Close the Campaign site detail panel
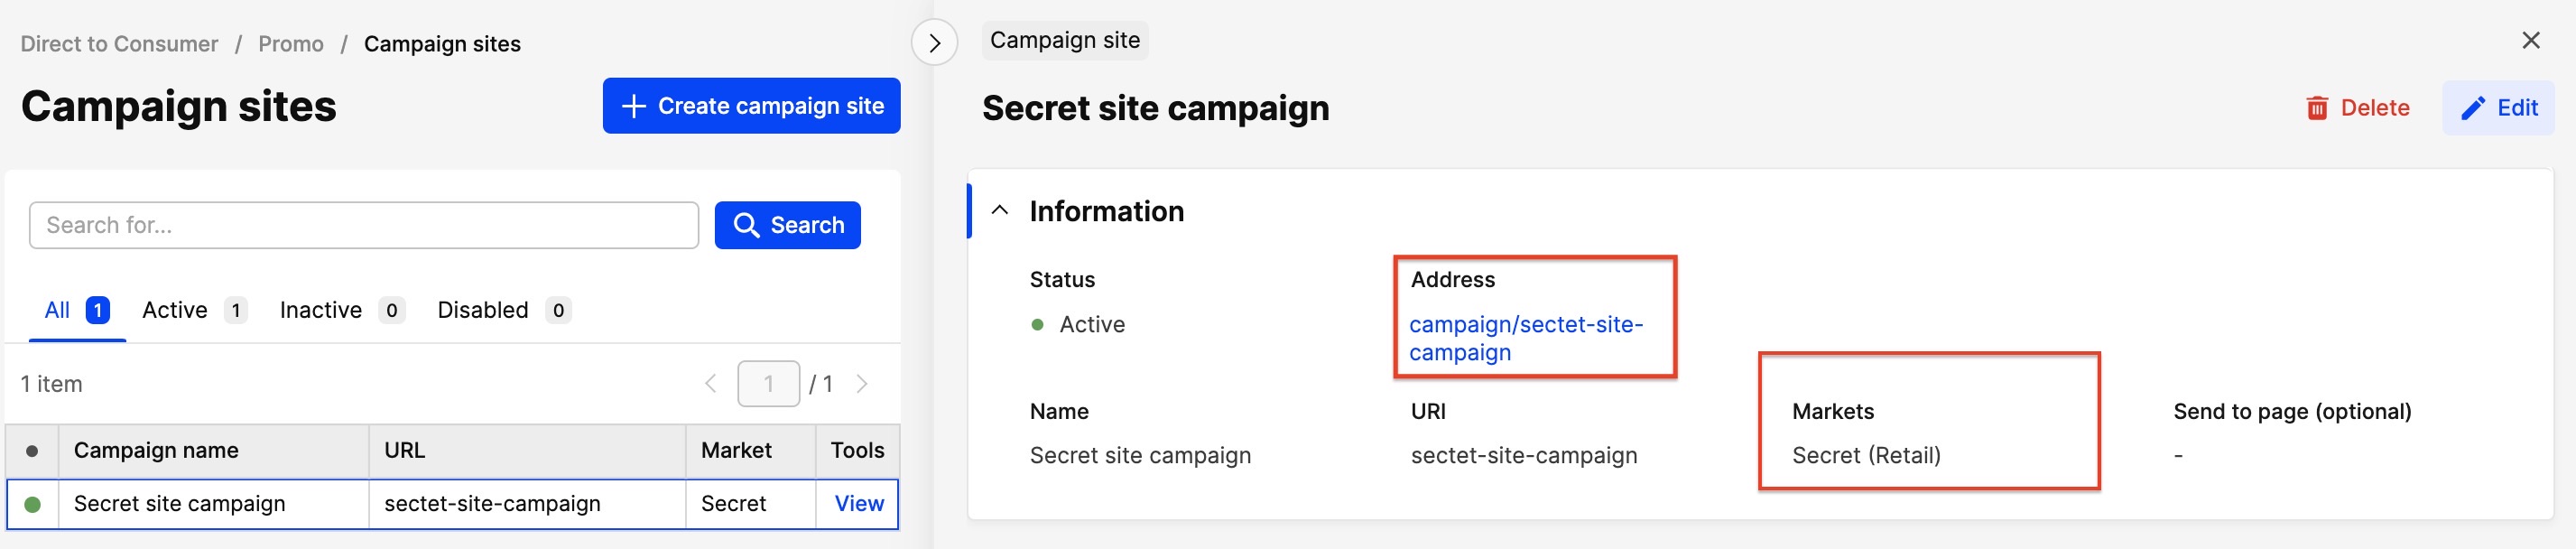Image resolution: width=2576 pixels, height=549 pixels. pos(2530,40)
